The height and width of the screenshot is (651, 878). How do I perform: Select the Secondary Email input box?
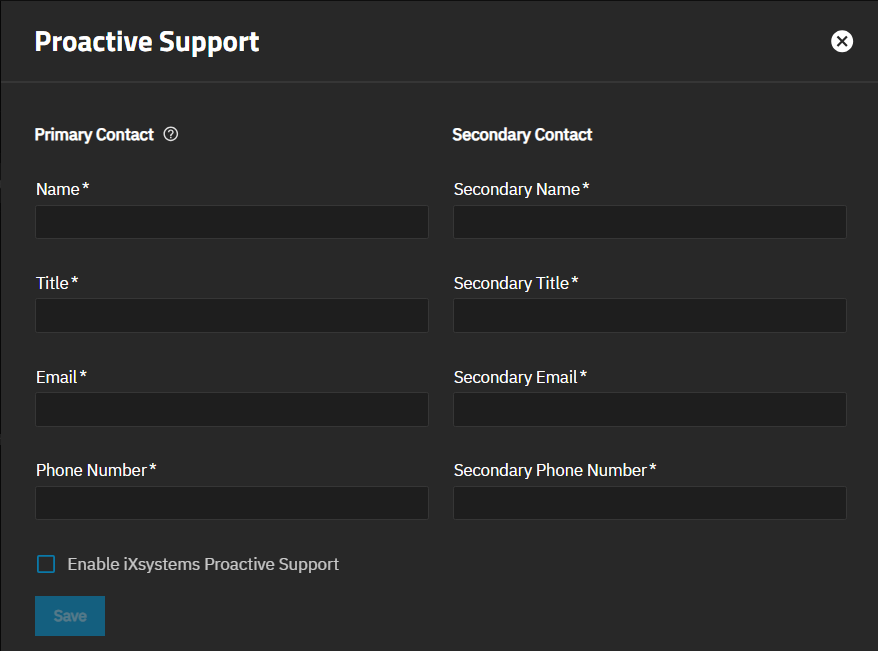click(x=649, y=409)
